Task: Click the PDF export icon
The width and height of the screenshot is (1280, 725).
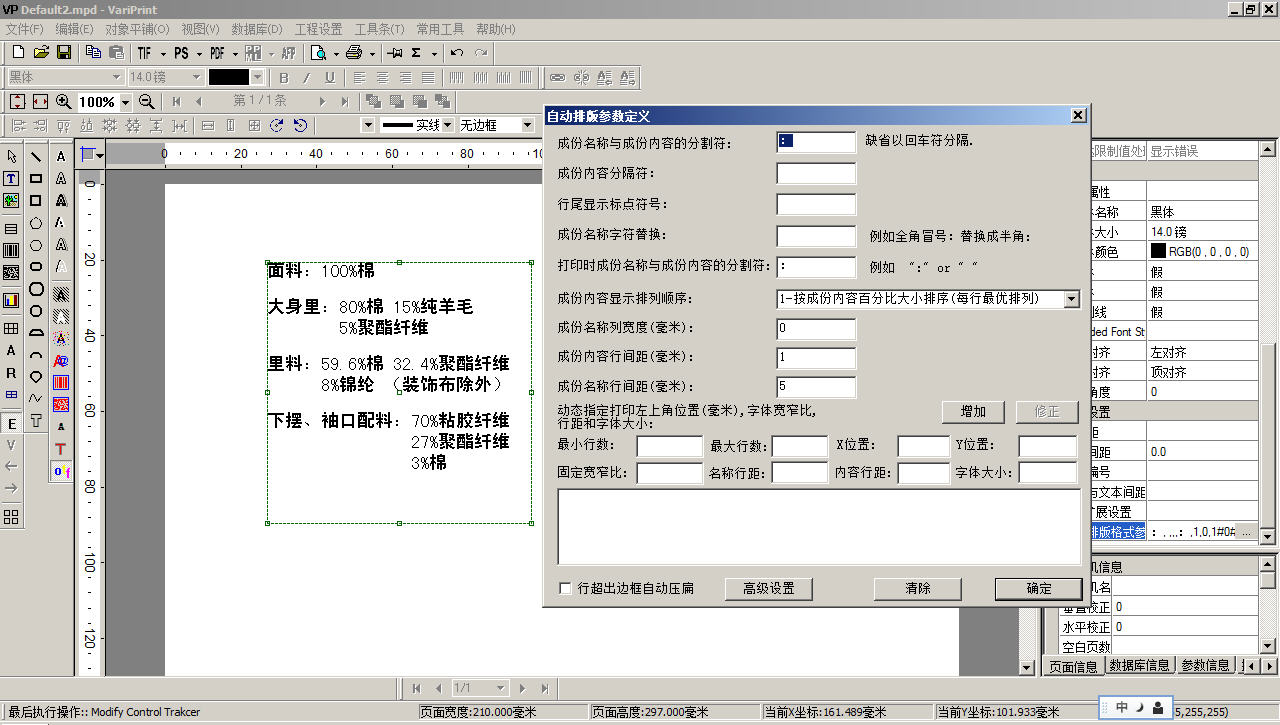Action: coord(217,53)
